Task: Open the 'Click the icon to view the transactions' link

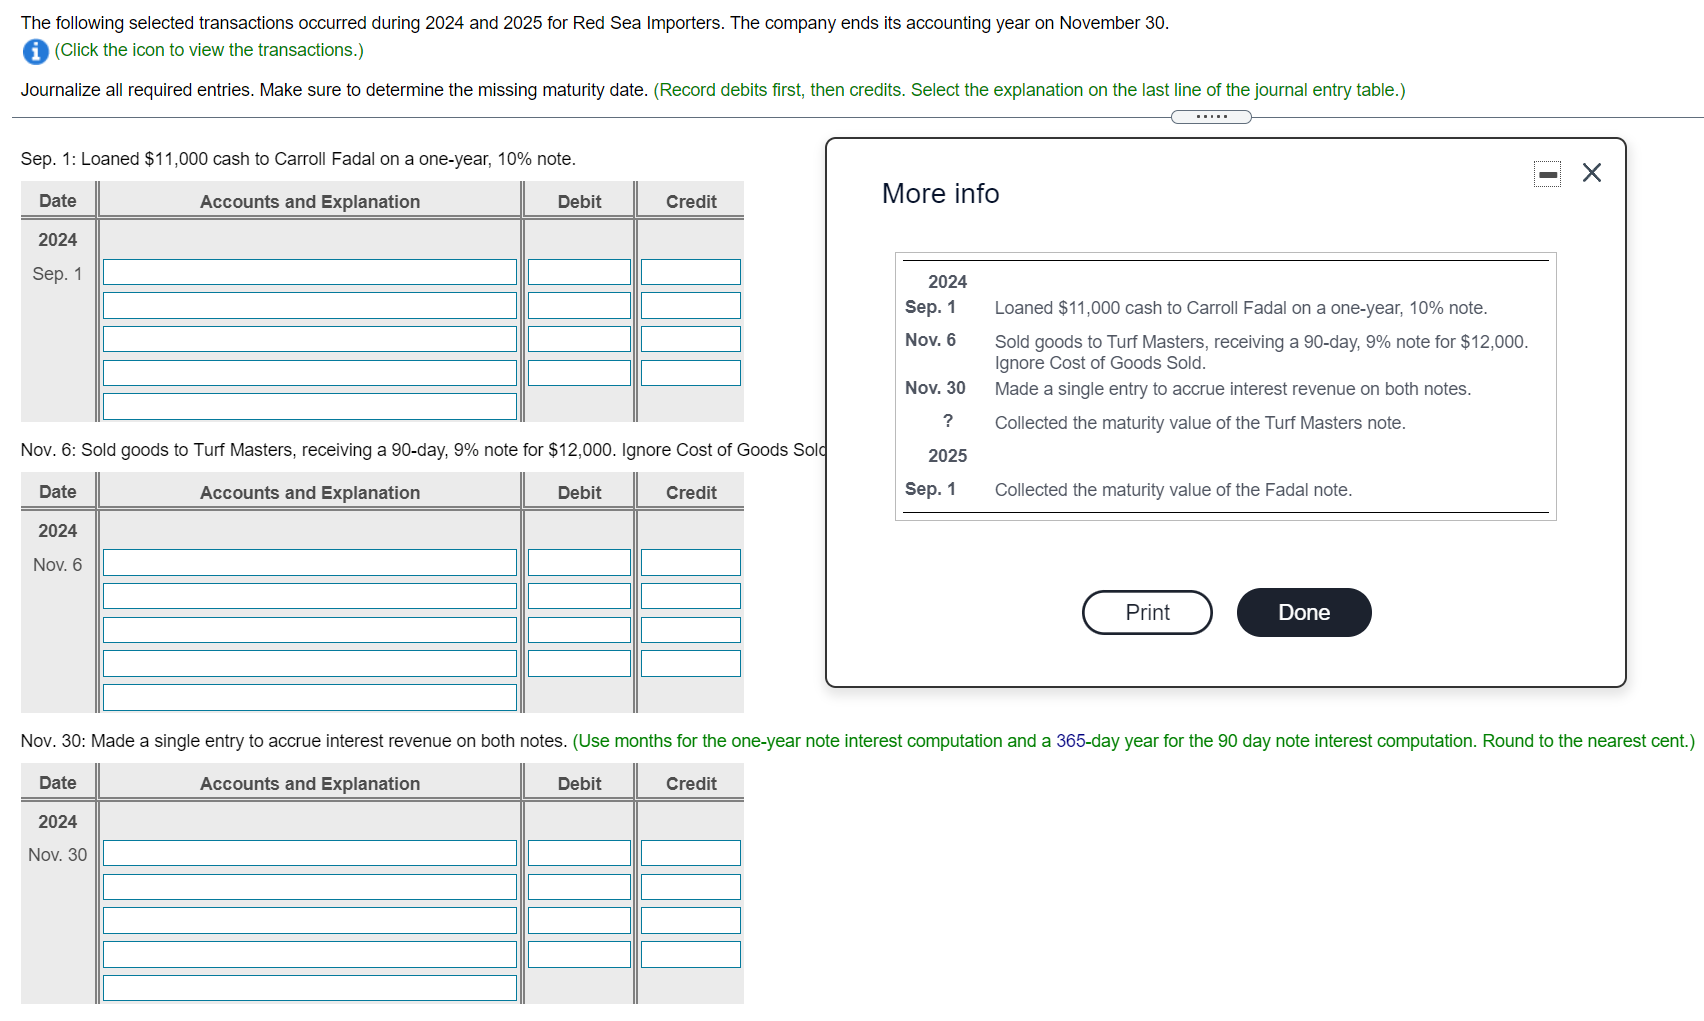Action: [x=209, y=50]
